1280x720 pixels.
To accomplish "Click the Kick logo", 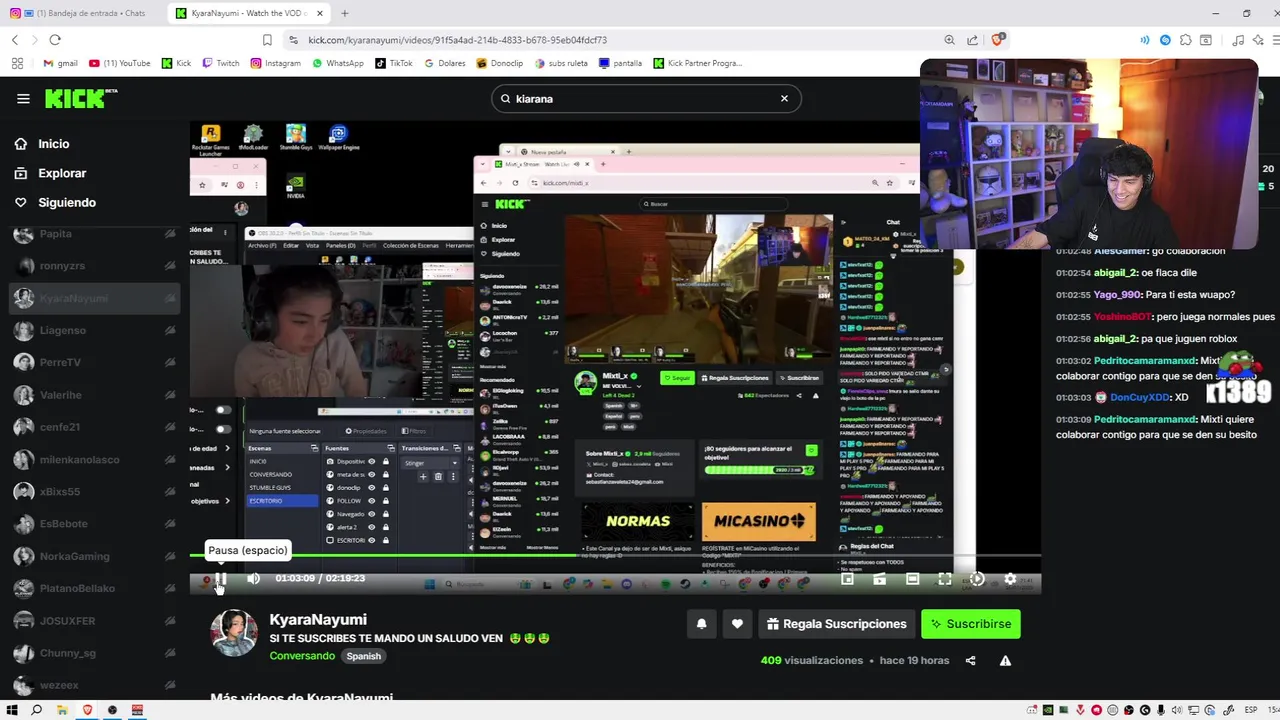I will (x=81, y=98).
